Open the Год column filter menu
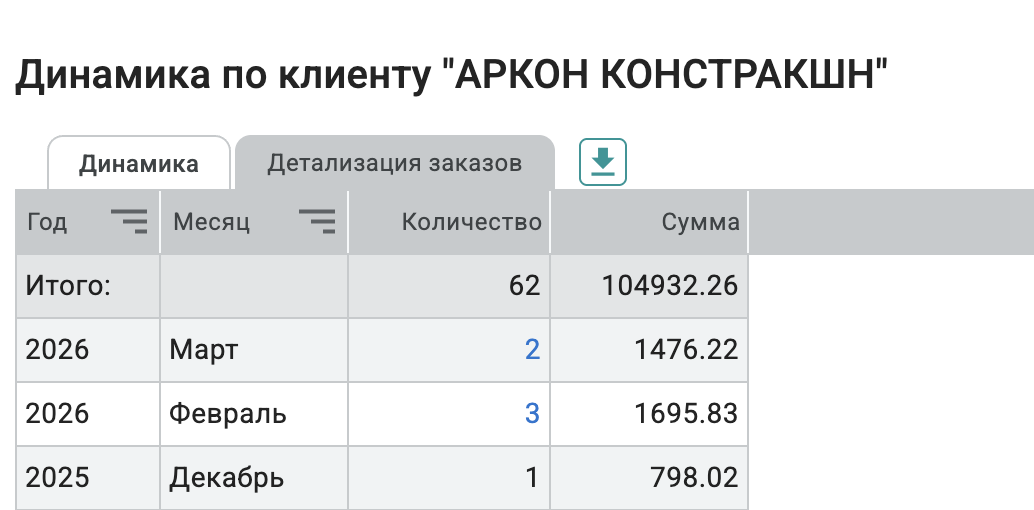The height and width of the screenshot is (510, 1034). [x=128, y=222]
